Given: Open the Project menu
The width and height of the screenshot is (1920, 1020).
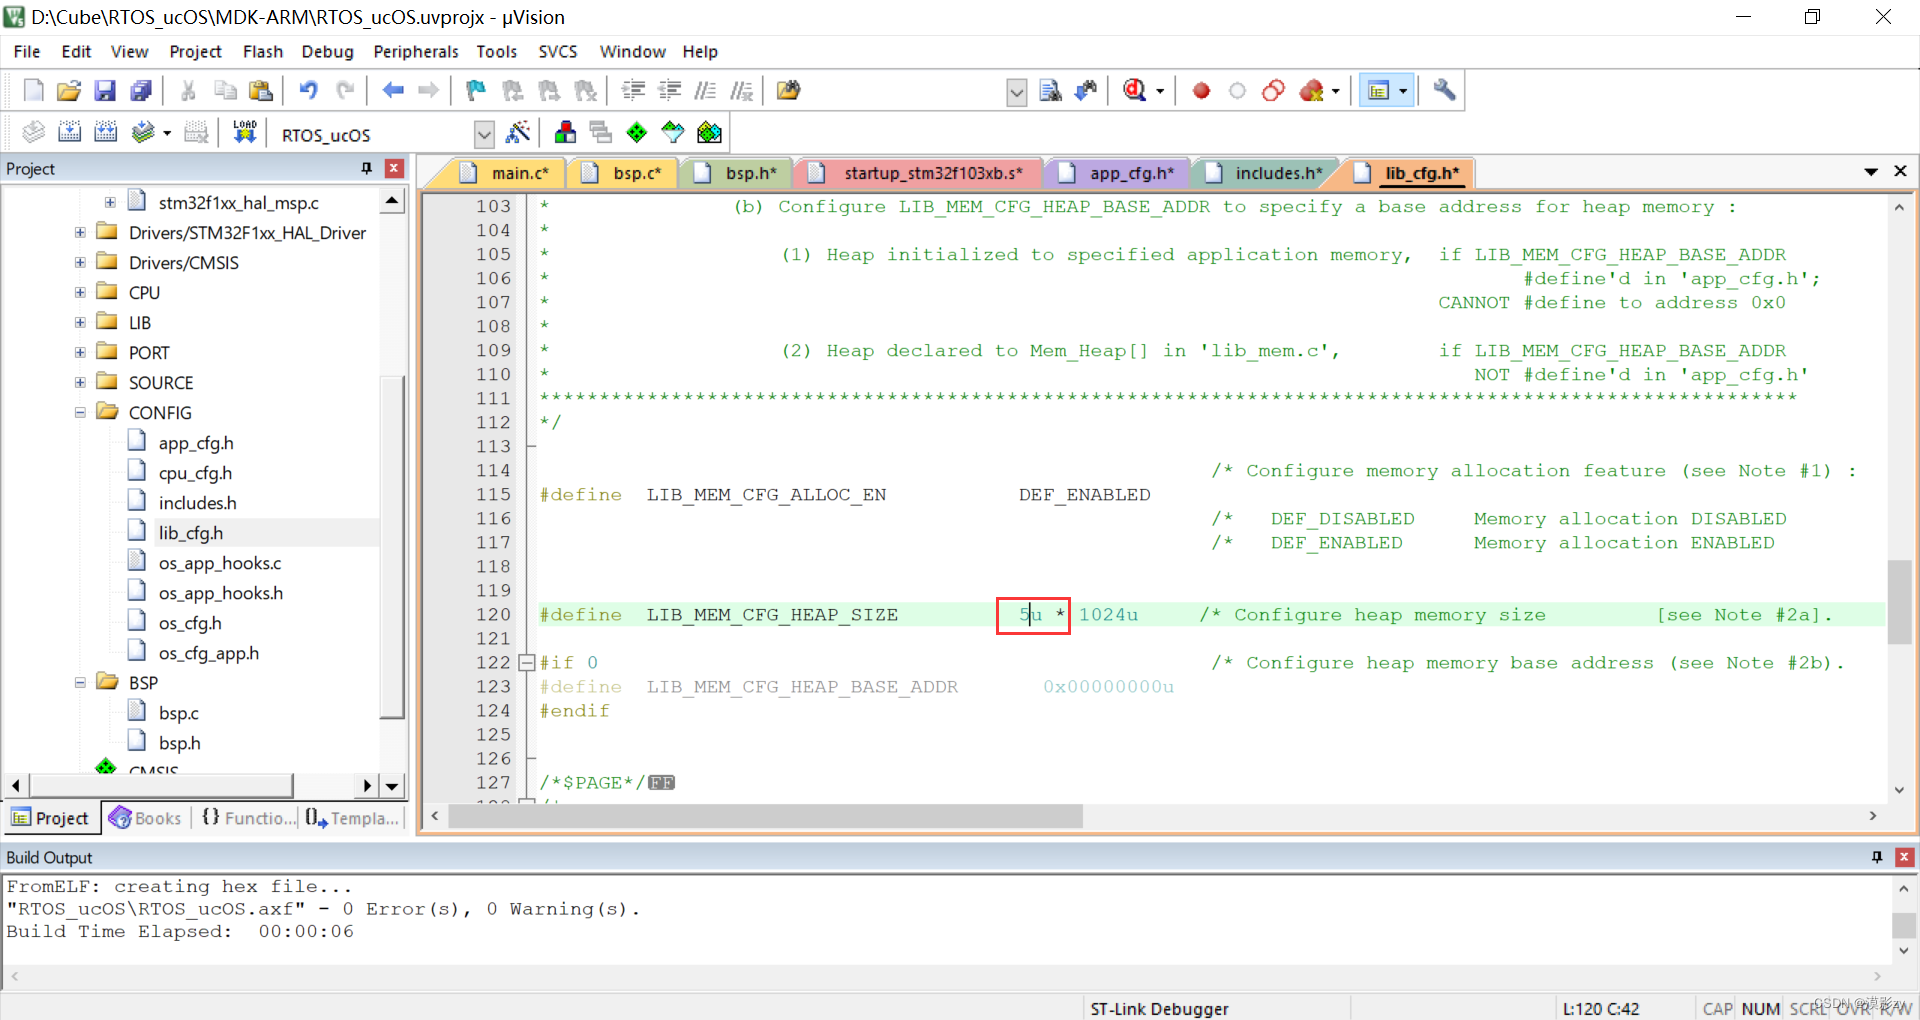Looking at the screenshot, I should click(x=195, y=51).
